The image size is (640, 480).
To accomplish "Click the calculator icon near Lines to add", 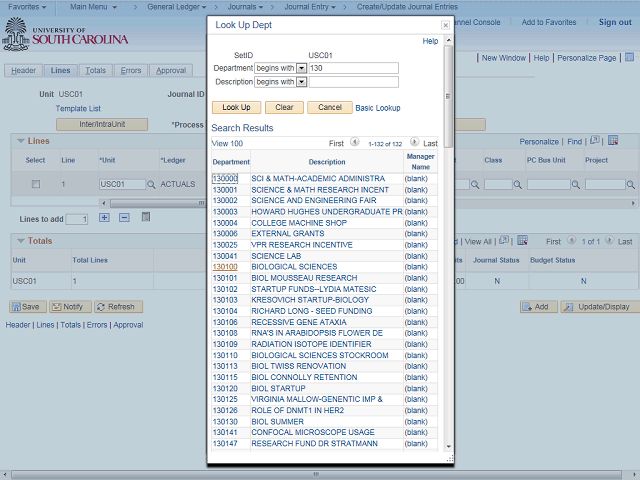I will (146, 217).
